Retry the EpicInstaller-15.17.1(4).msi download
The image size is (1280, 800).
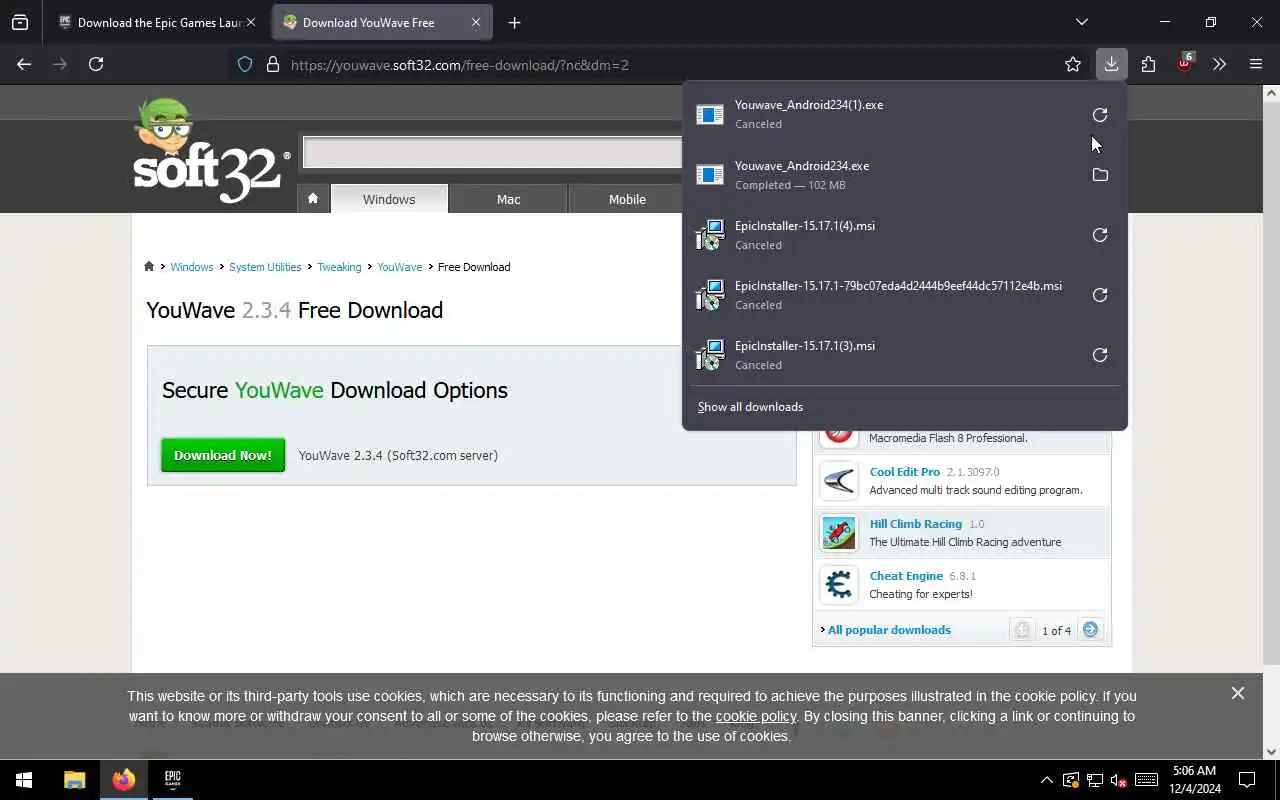click(x=1100, y=235)
